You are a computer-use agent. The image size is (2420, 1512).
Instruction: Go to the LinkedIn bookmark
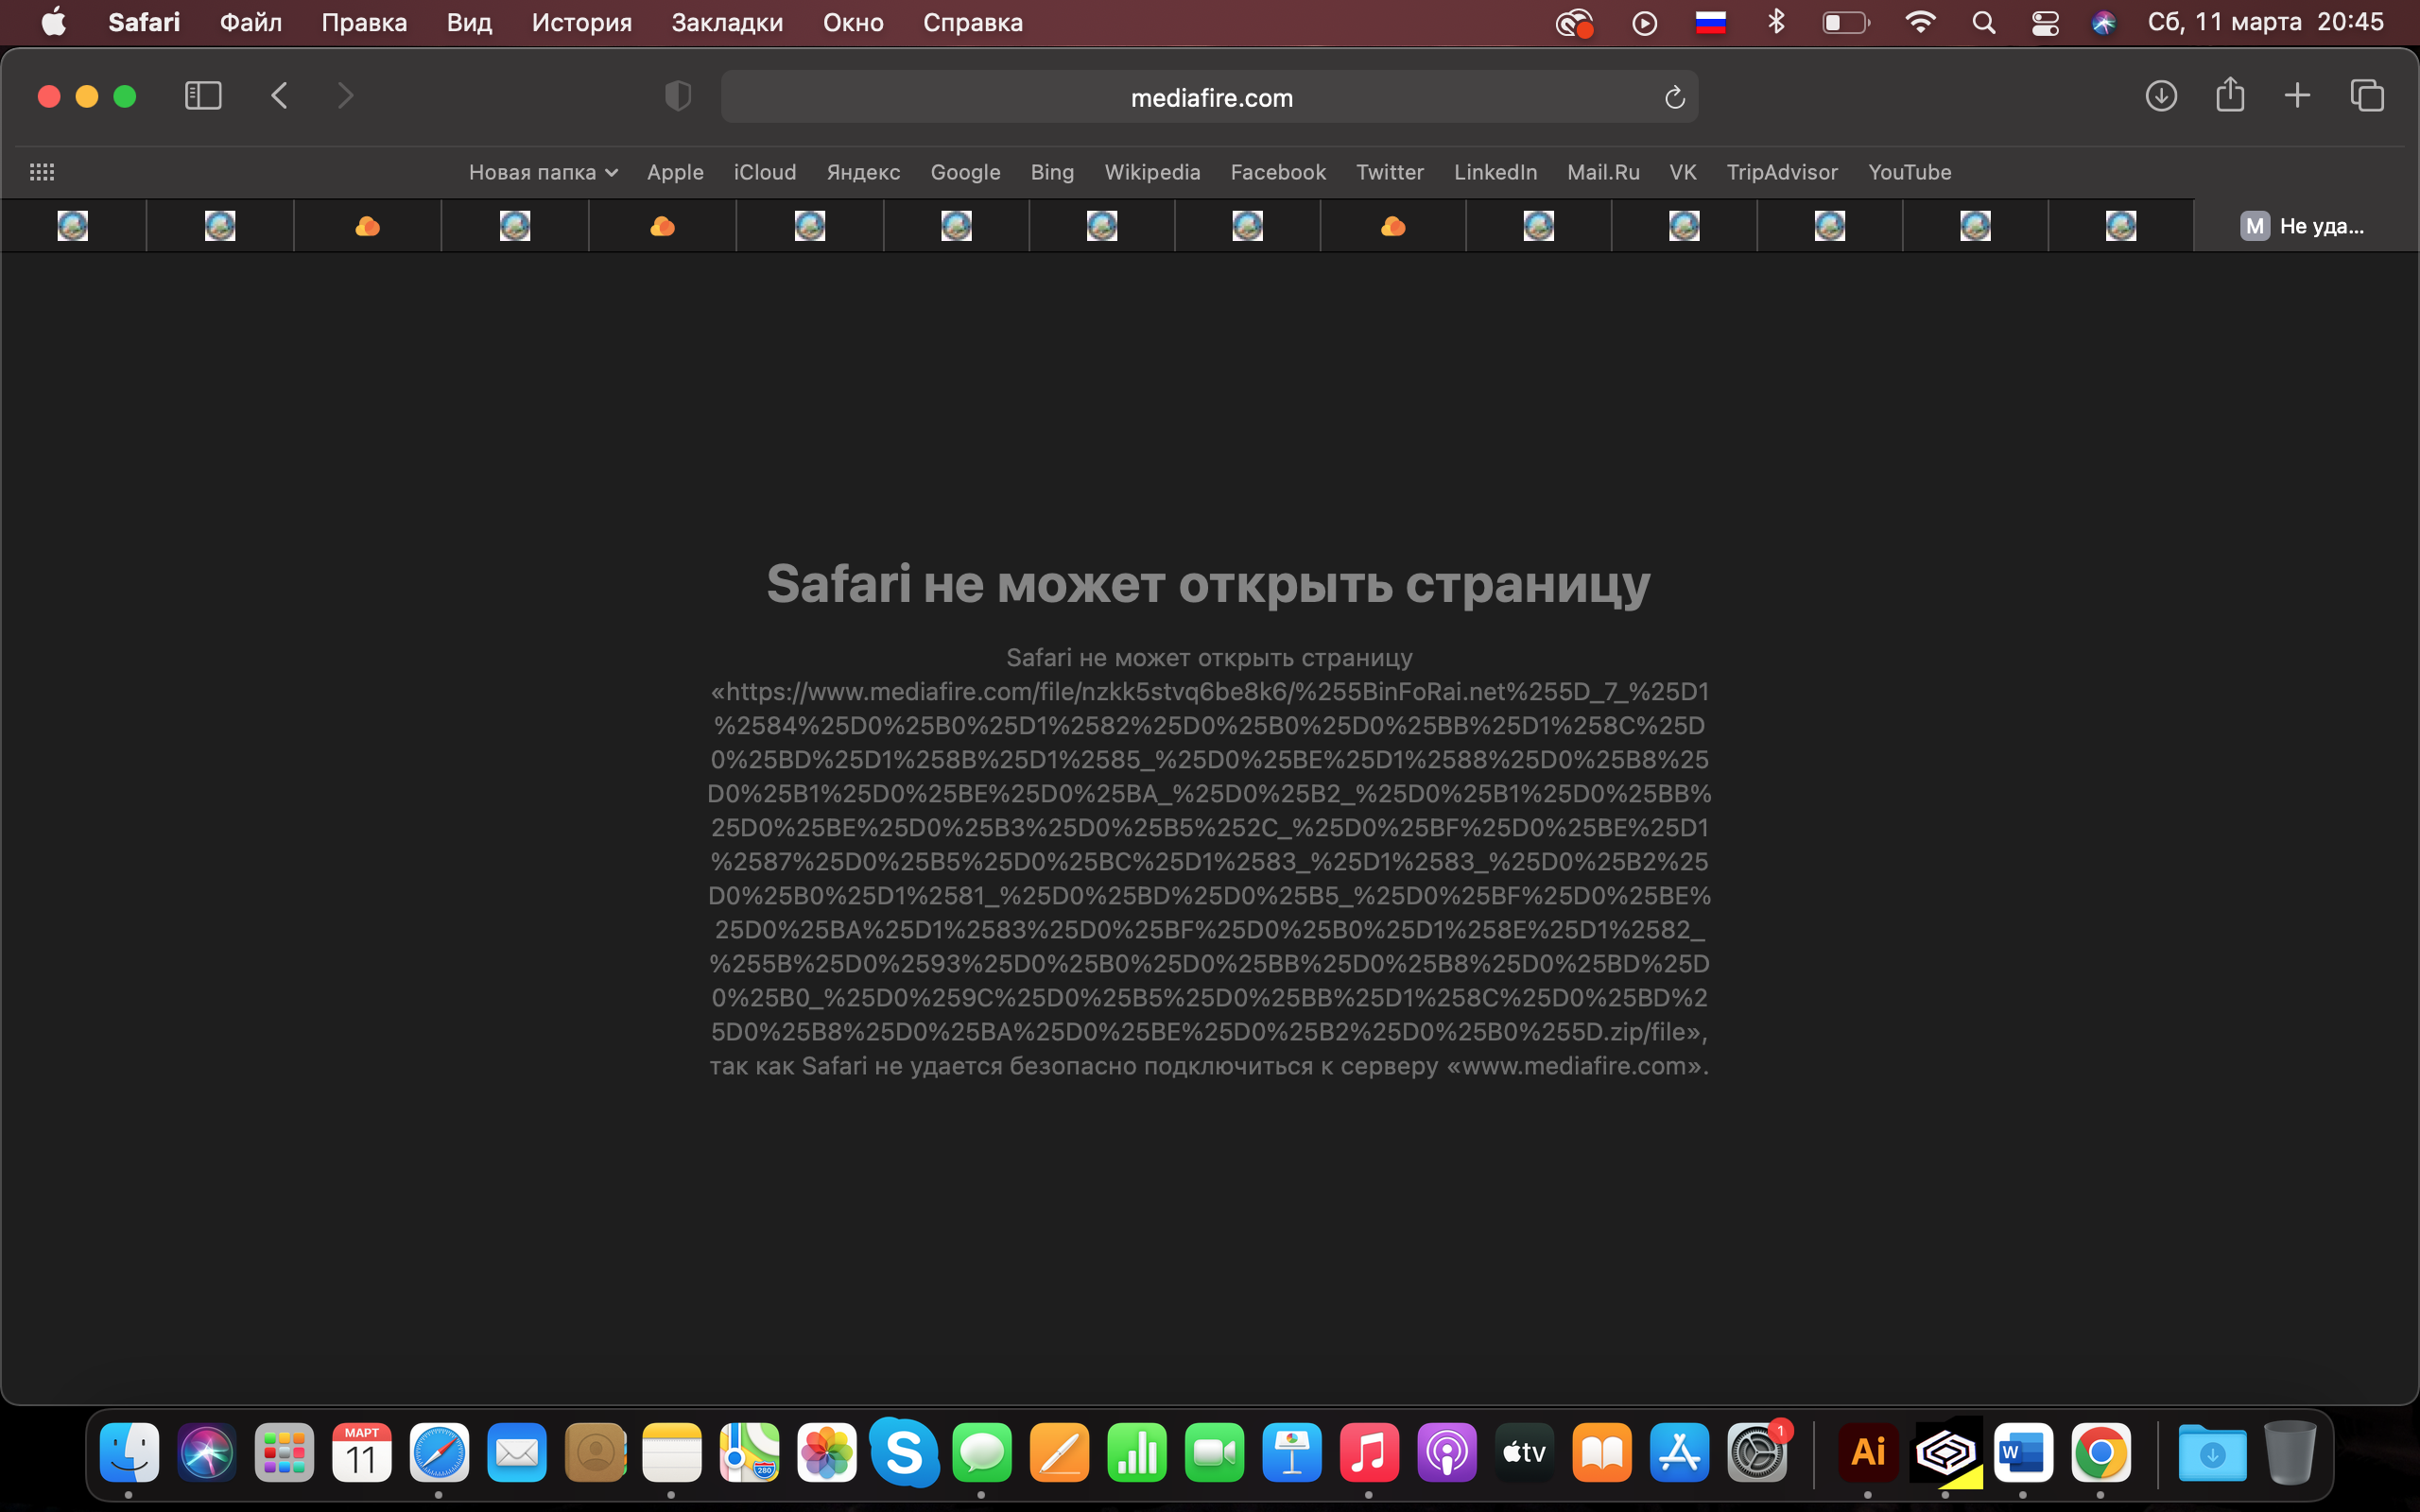[x=1495, y=172]
